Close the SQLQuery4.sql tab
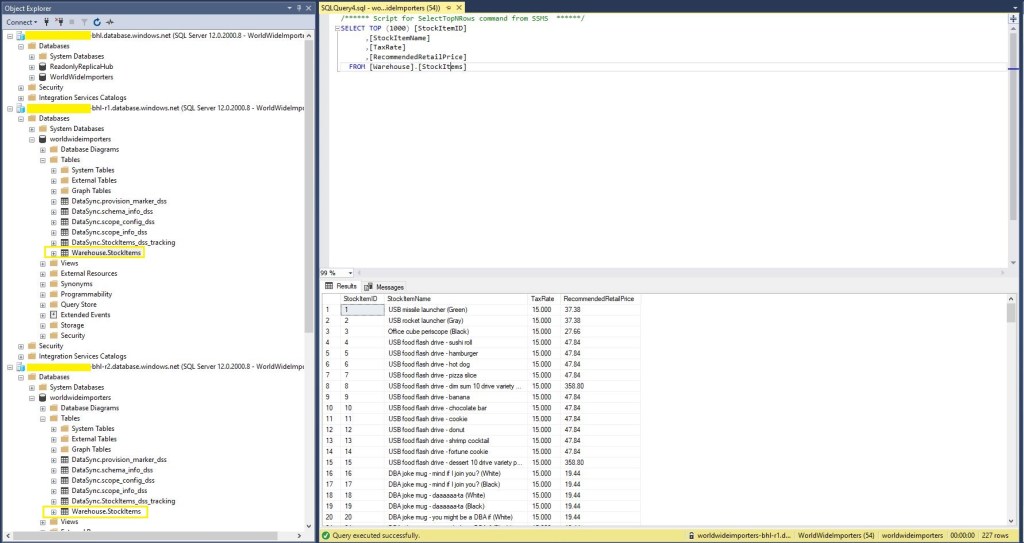The image size is (1024, 543). coord(460,7)
